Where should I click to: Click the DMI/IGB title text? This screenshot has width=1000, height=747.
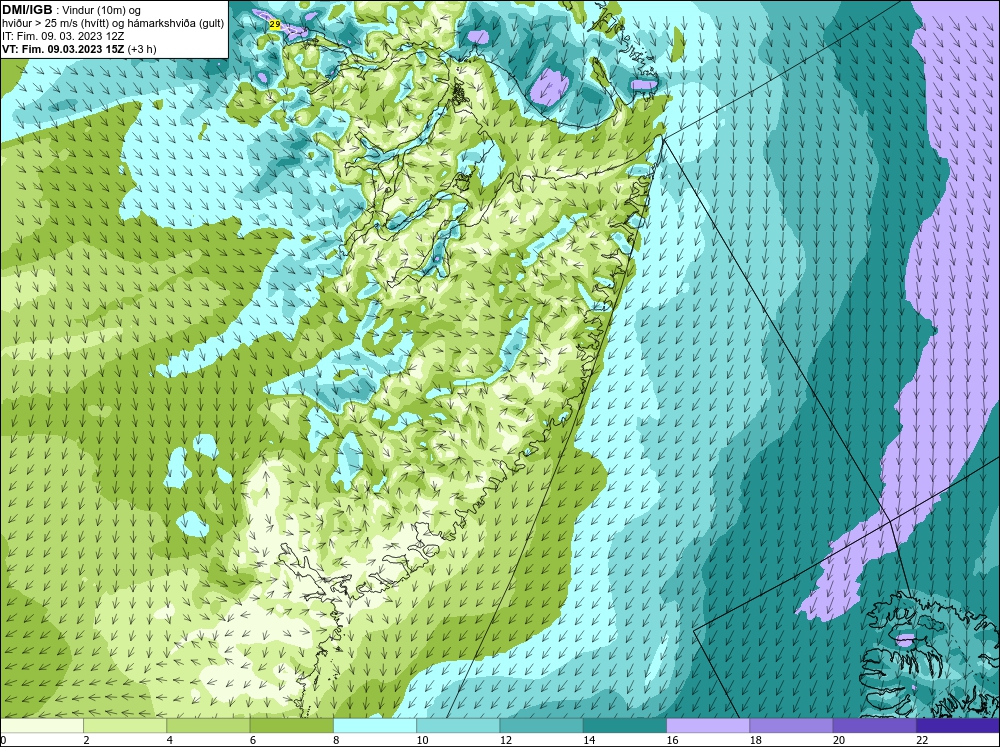[27, 10]
